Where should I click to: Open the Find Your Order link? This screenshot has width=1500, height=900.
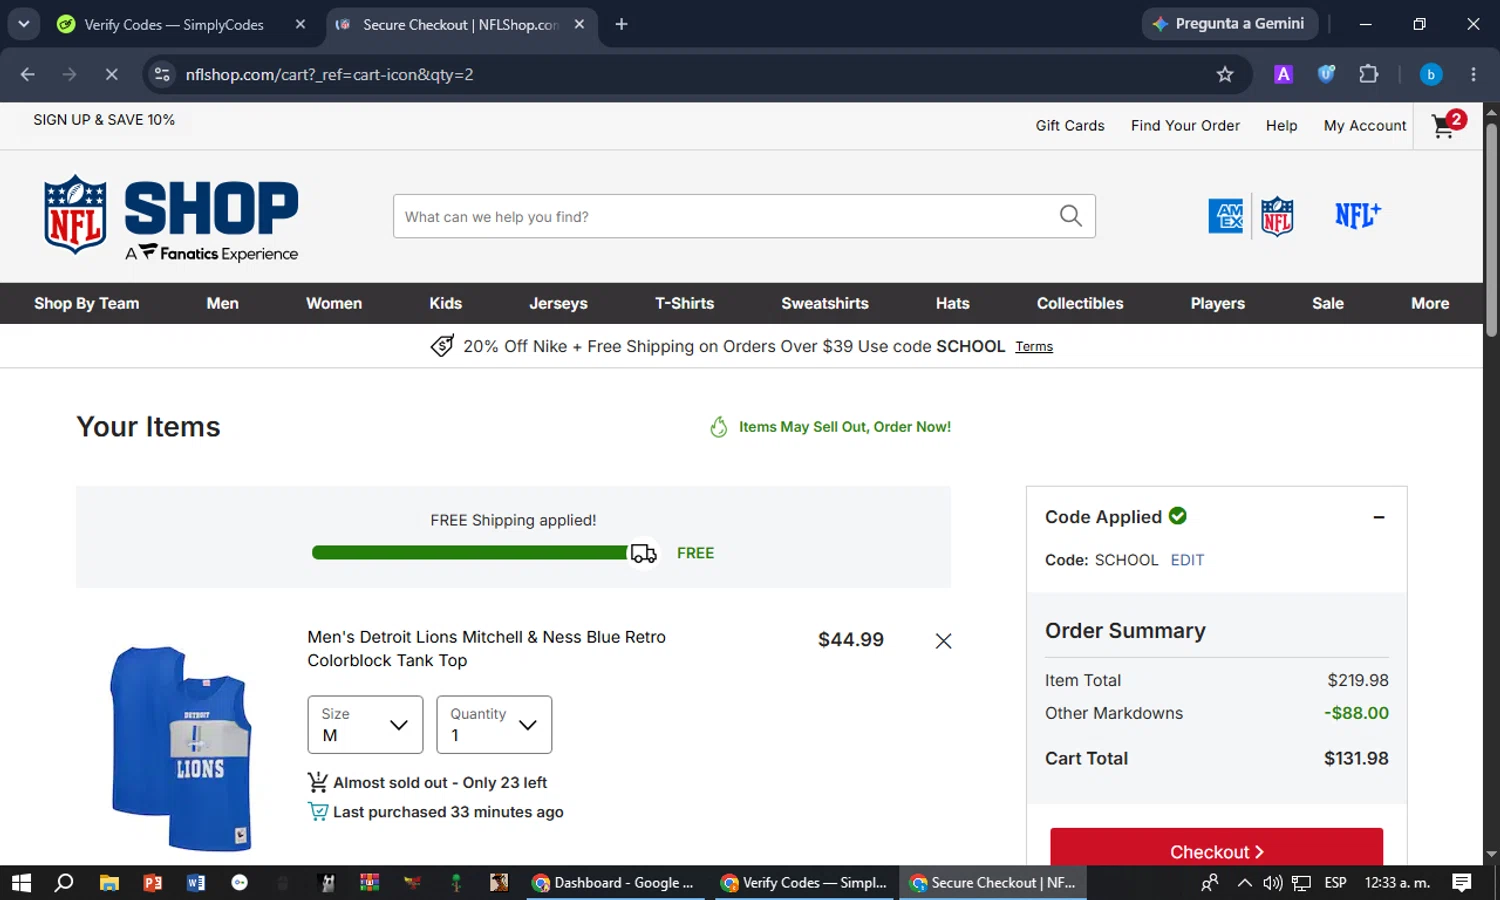(x=1185, y=125)
